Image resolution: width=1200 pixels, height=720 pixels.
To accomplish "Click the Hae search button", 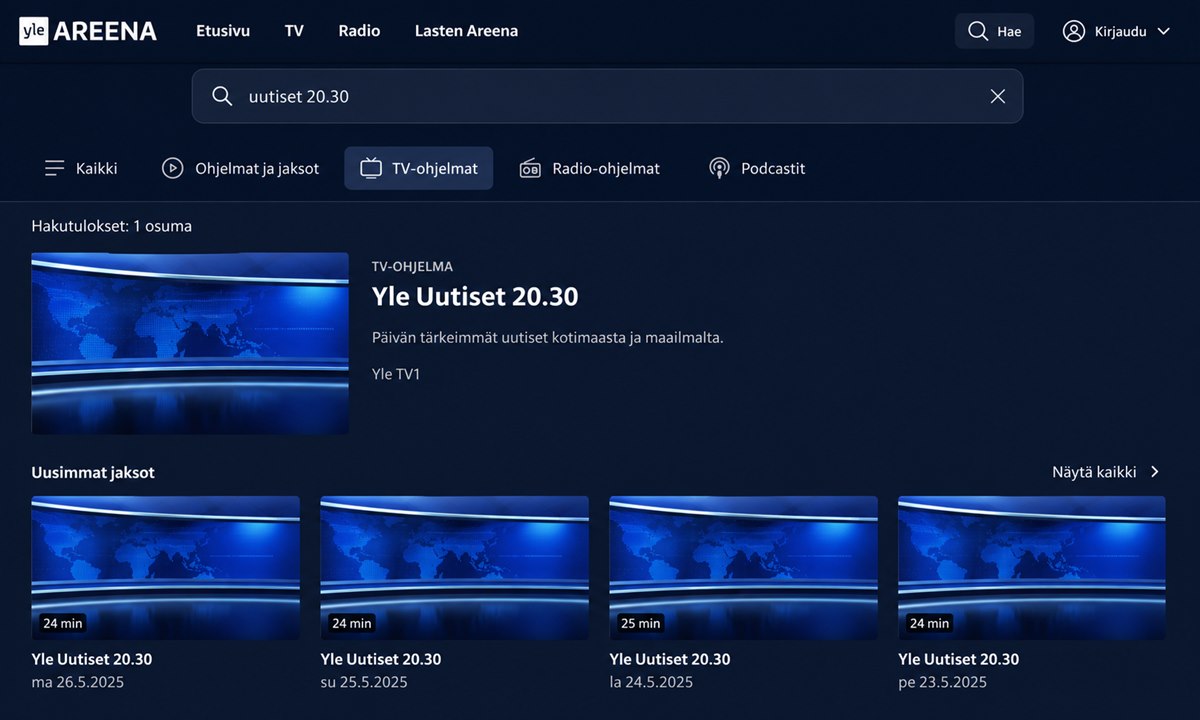I will (994, 31).
